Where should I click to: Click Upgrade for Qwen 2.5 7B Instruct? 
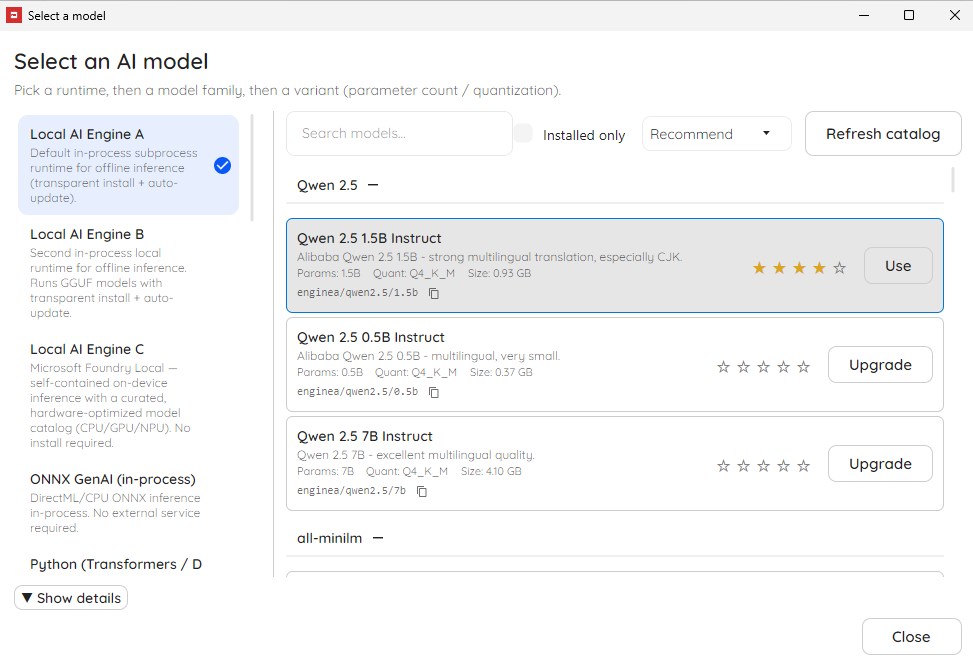[880, 464]
